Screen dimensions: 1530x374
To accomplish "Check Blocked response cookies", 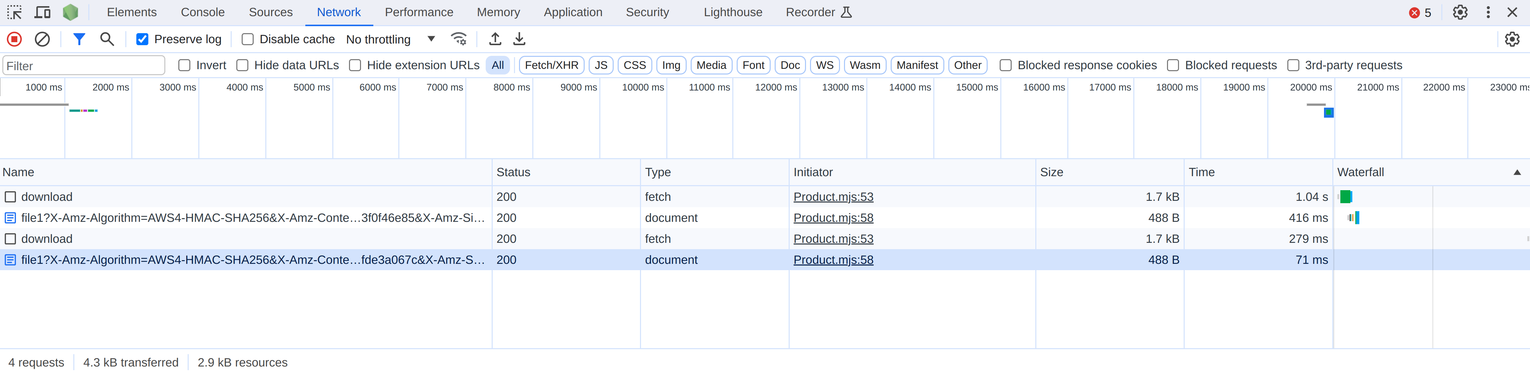I will (x=1006, y=65).
